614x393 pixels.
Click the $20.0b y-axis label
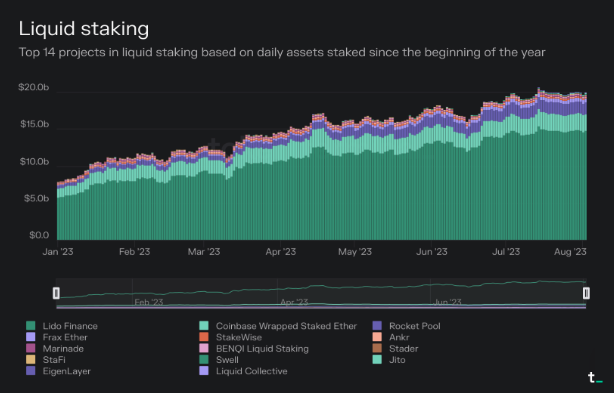pos(34,87)
